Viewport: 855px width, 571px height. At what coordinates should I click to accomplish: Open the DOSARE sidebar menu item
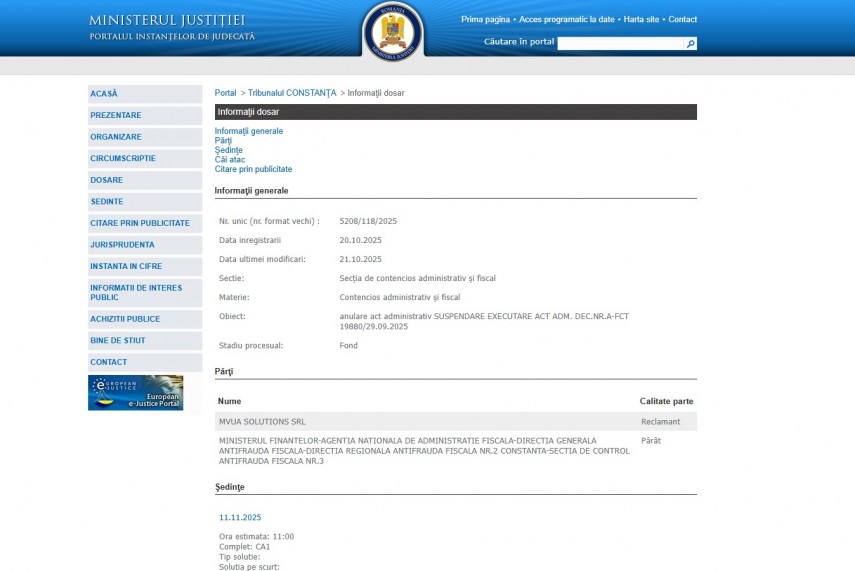tap(107, 180)
